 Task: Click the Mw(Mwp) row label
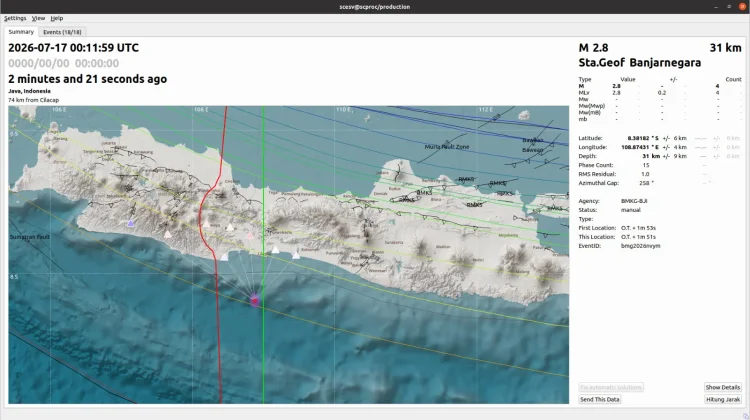[x=592, y=106]
